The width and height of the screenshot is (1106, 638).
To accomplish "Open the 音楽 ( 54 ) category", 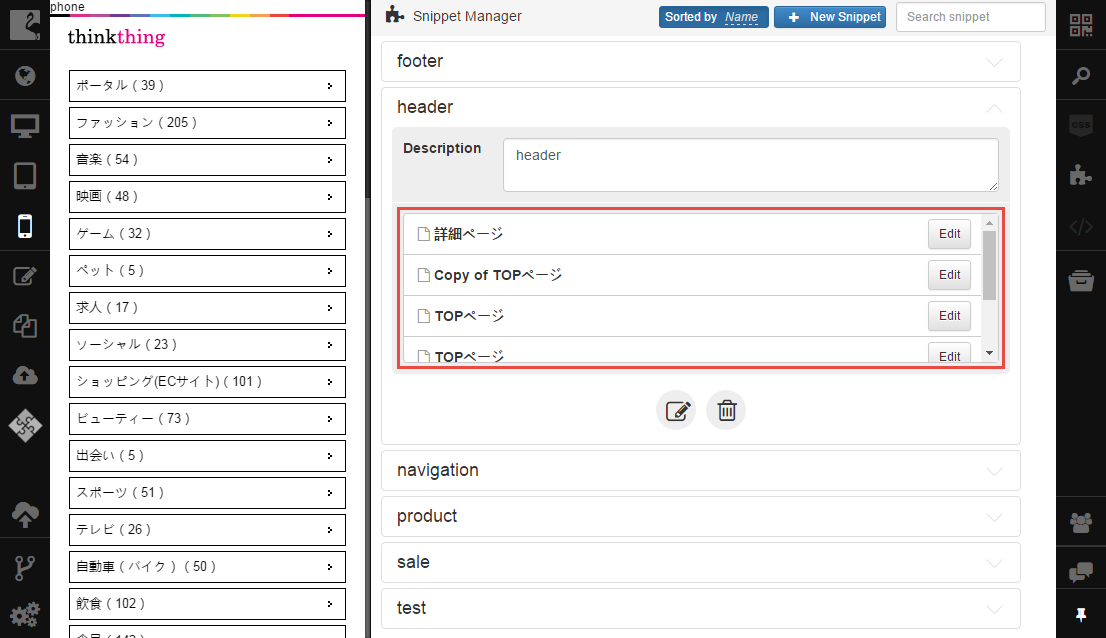I will (207, 160).
